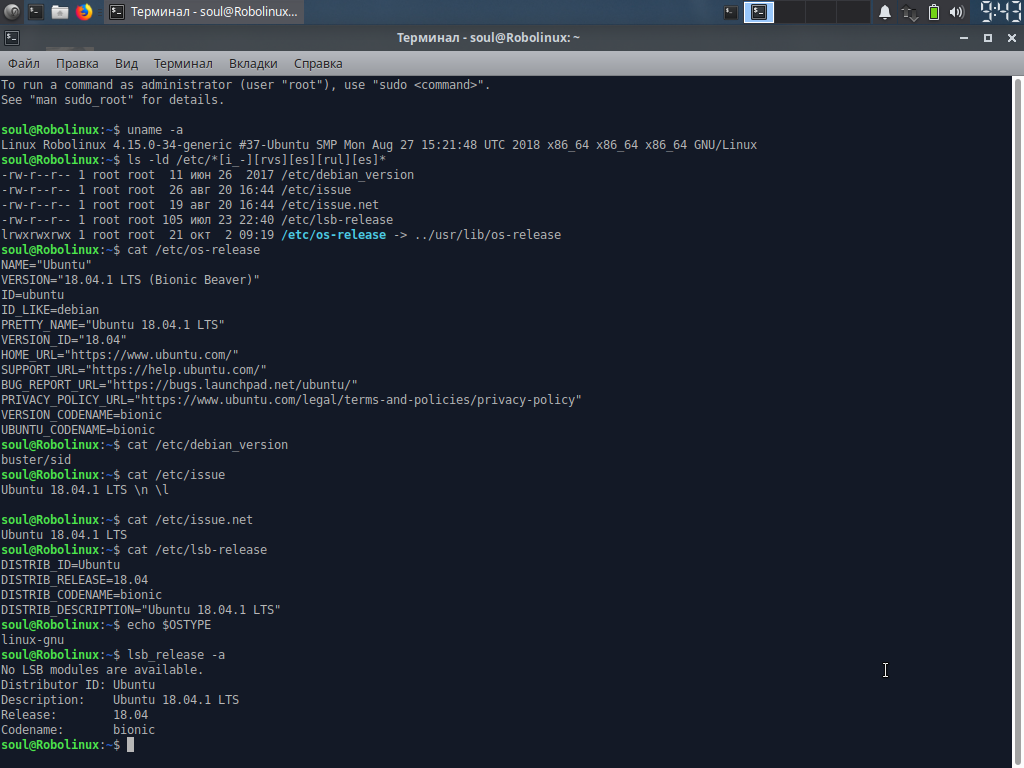Image resolution: width=1024 pixels, height=768 pixels.
Task: Click the 'Linux Robolinux 4.15.0-34-generic' output line
Action: [x=379, y=144]
